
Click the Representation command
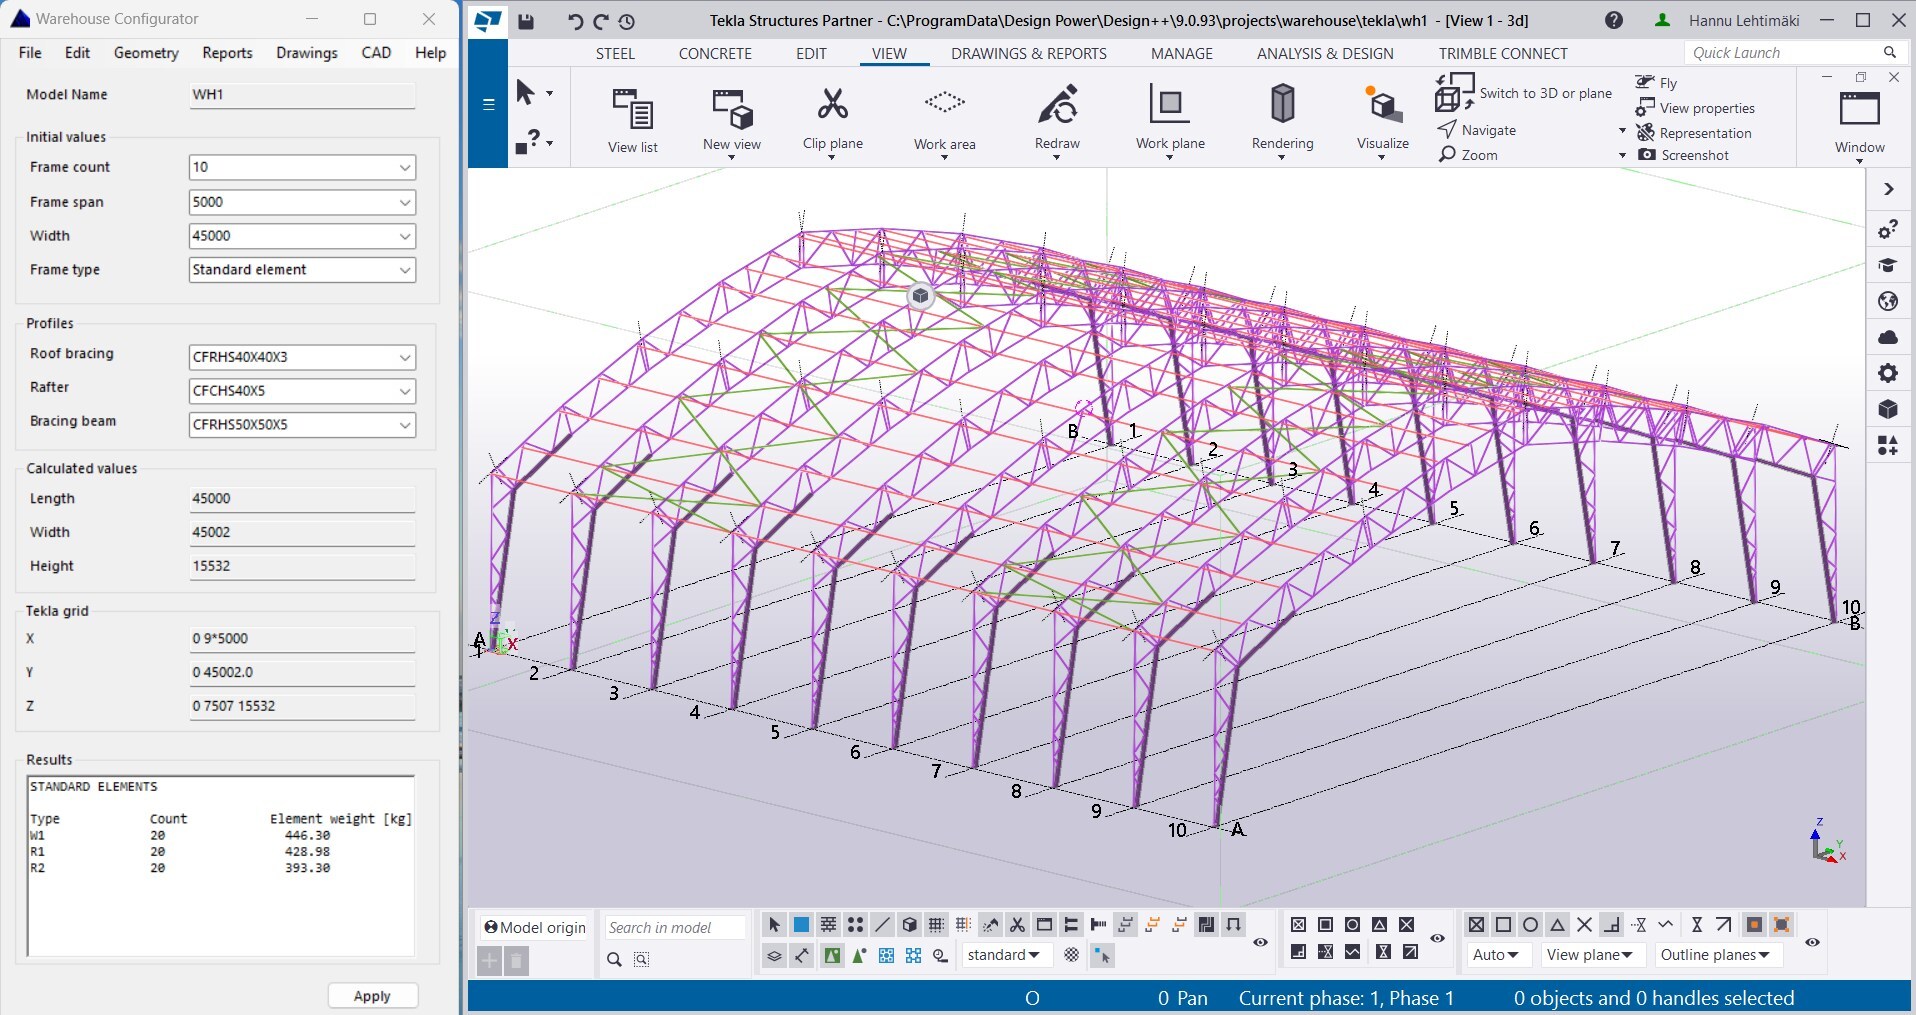click(1694, 133)
